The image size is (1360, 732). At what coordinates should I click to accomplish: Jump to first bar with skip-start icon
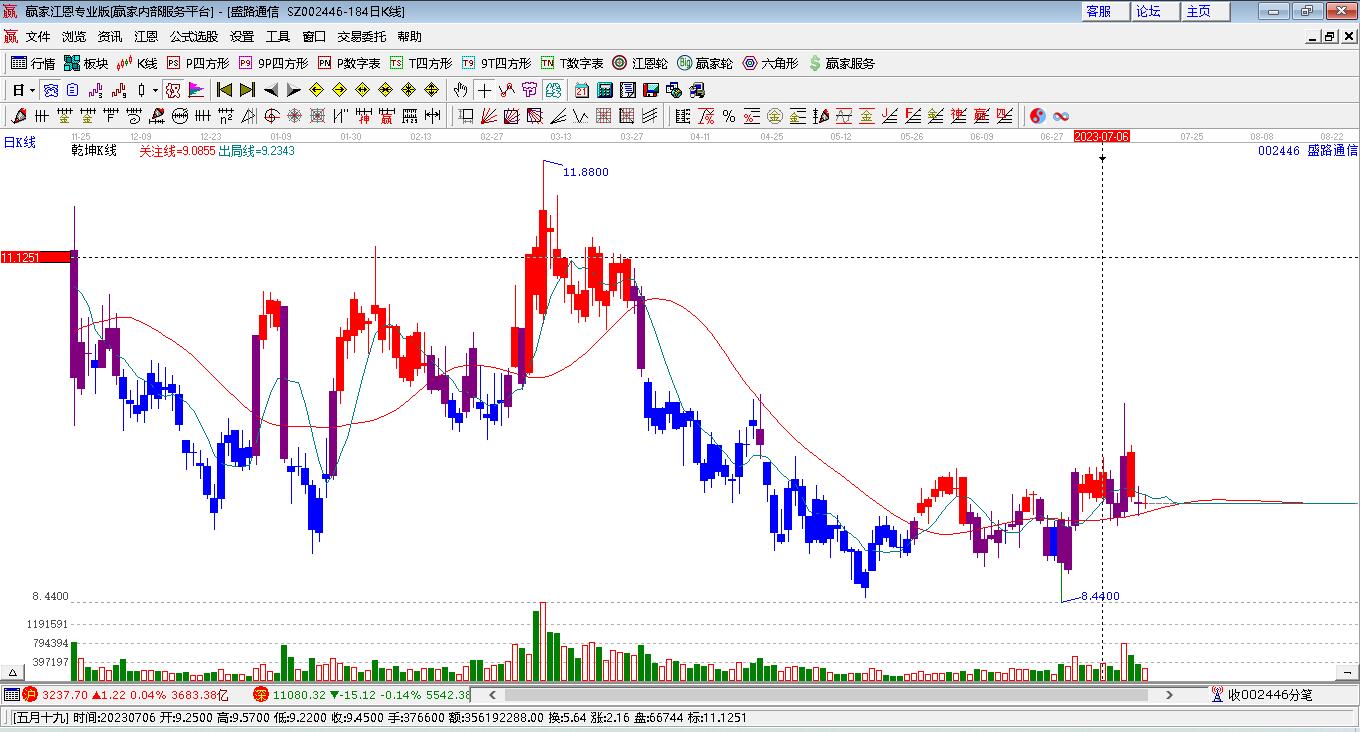(x=224, y=90)
